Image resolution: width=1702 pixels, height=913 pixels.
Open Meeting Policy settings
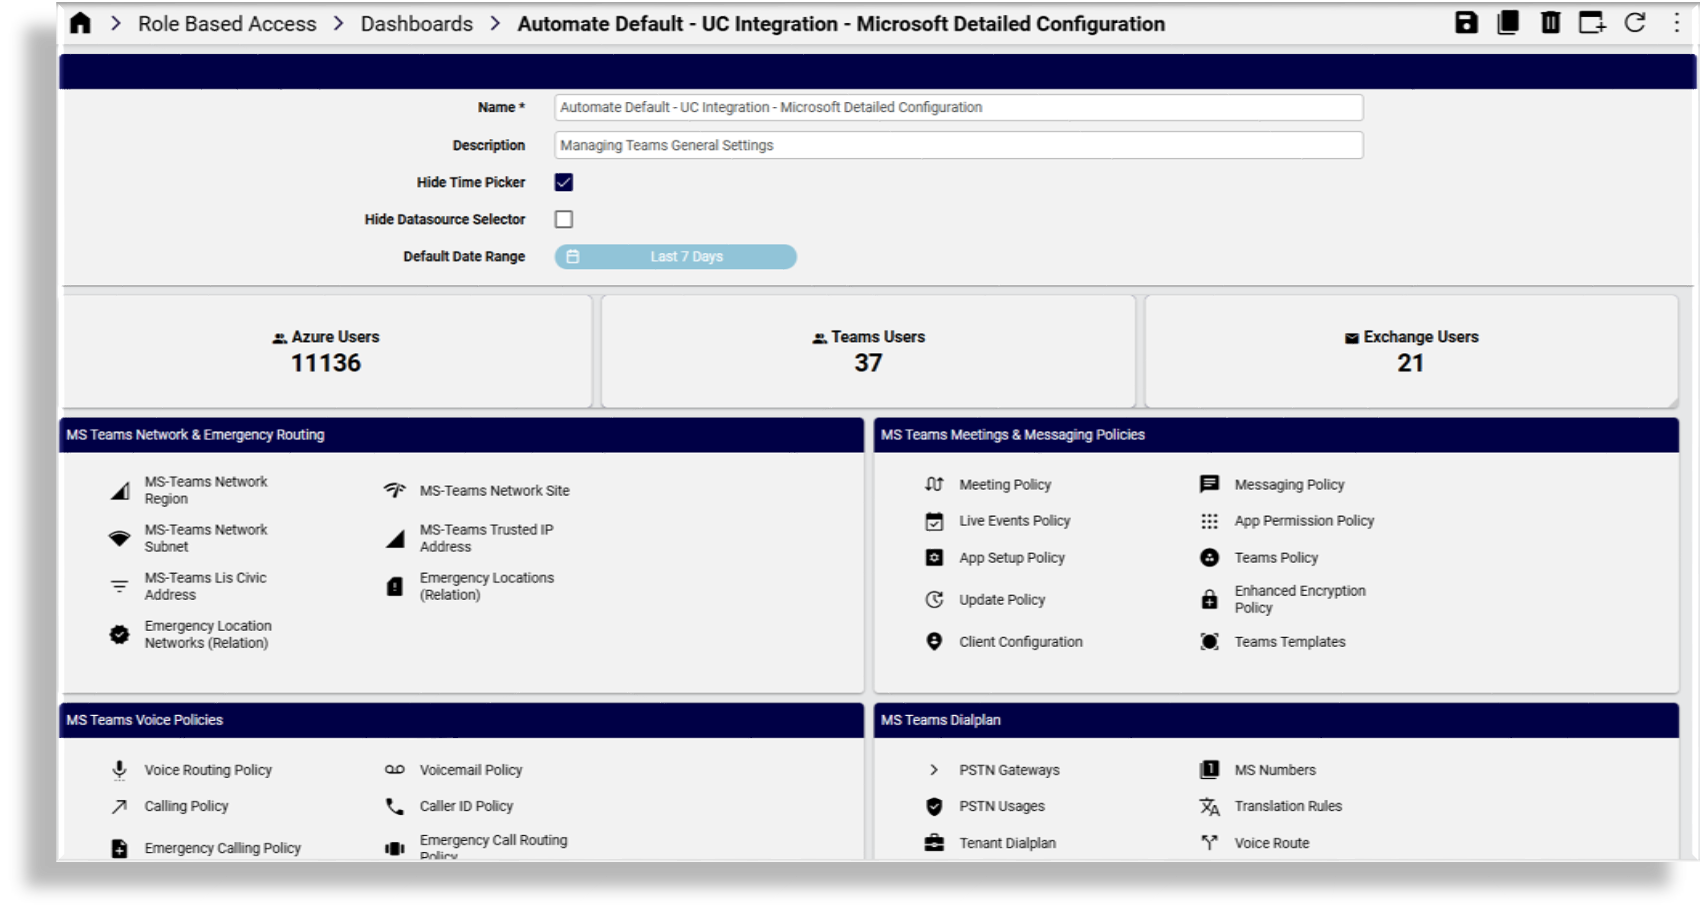1005,484
